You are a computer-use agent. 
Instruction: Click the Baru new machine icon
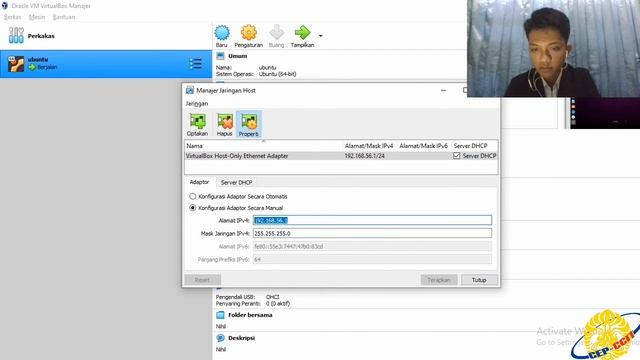click(x=222, y=33)
